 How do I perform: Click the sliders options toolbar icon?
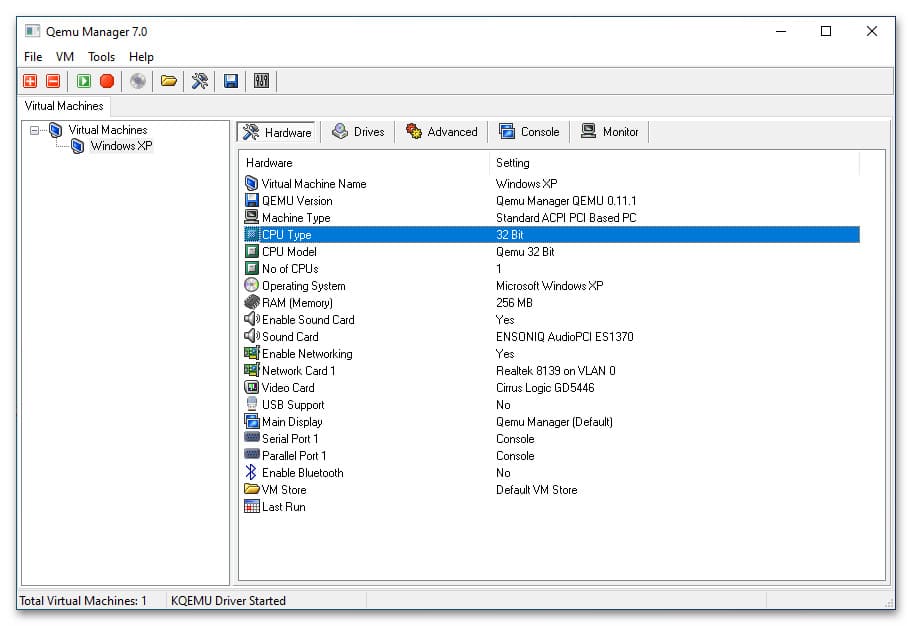pyautogui.click(x=261, y=81)
